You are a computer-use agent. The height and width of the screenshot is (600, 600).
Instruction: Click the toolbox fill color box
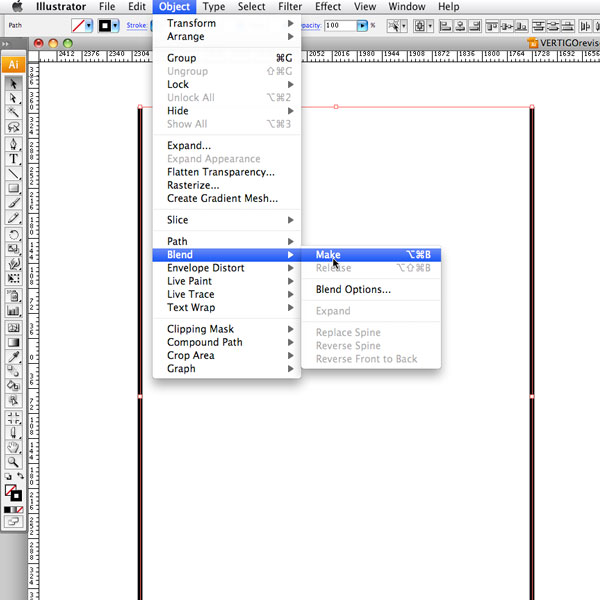click(x=10, y=490)
